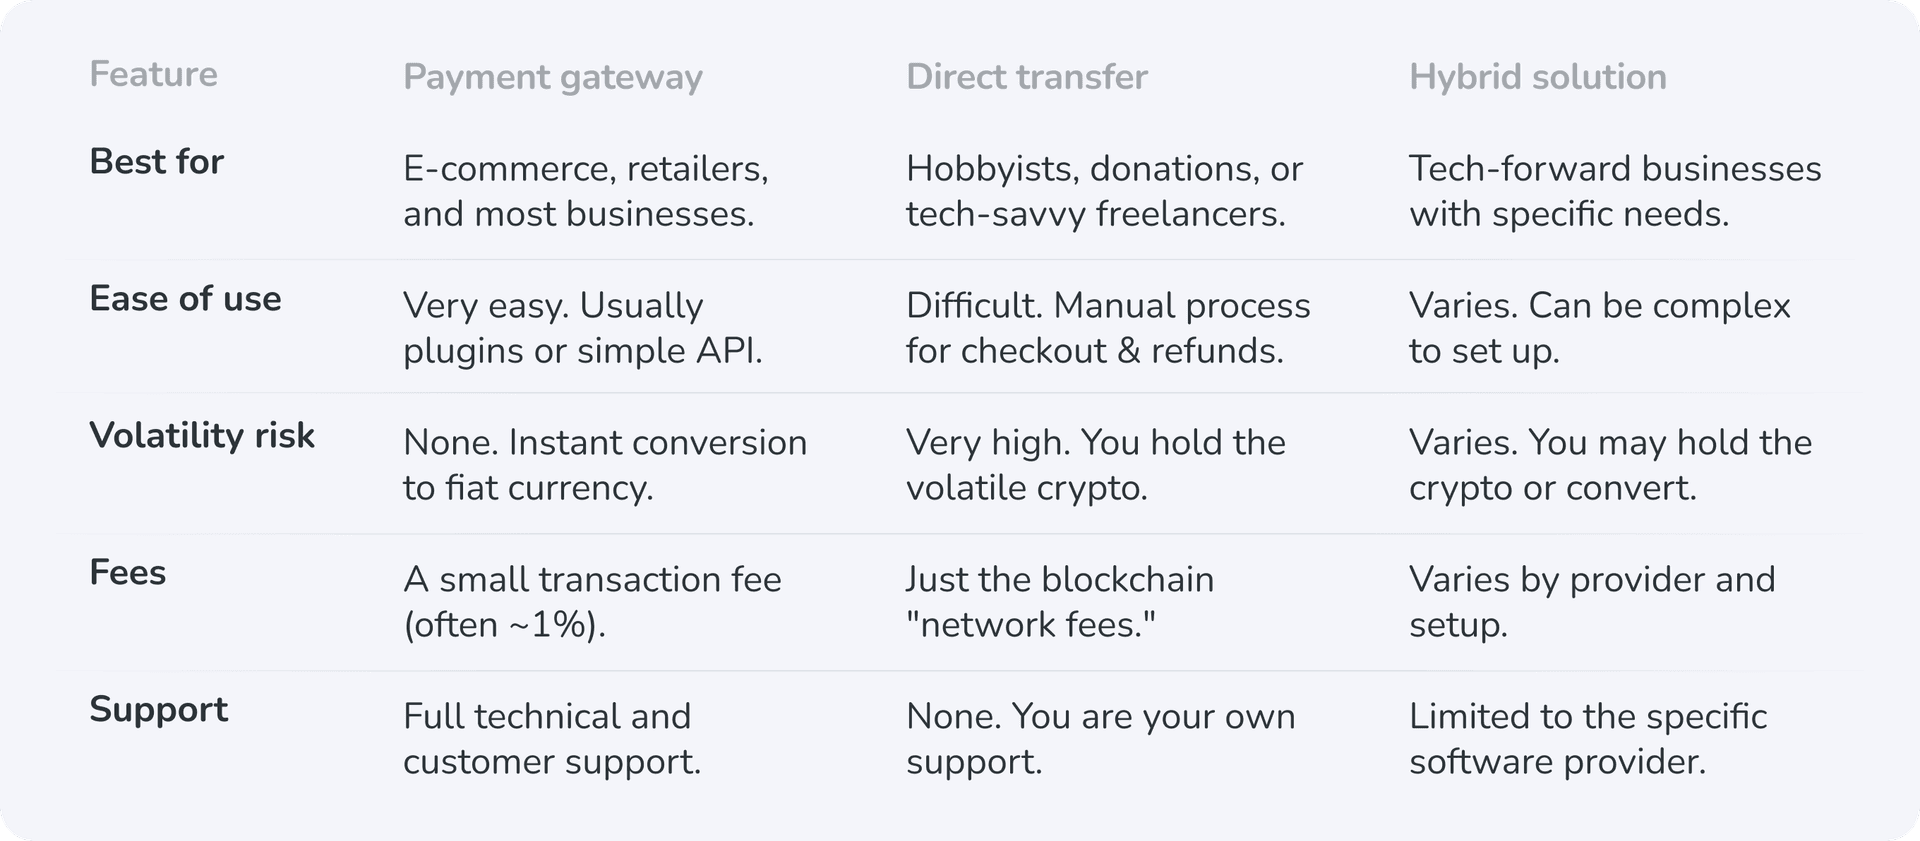Select the Fees row label
Image resolution: width=1920 pixels, height=841 pixels.
[127, 573]
